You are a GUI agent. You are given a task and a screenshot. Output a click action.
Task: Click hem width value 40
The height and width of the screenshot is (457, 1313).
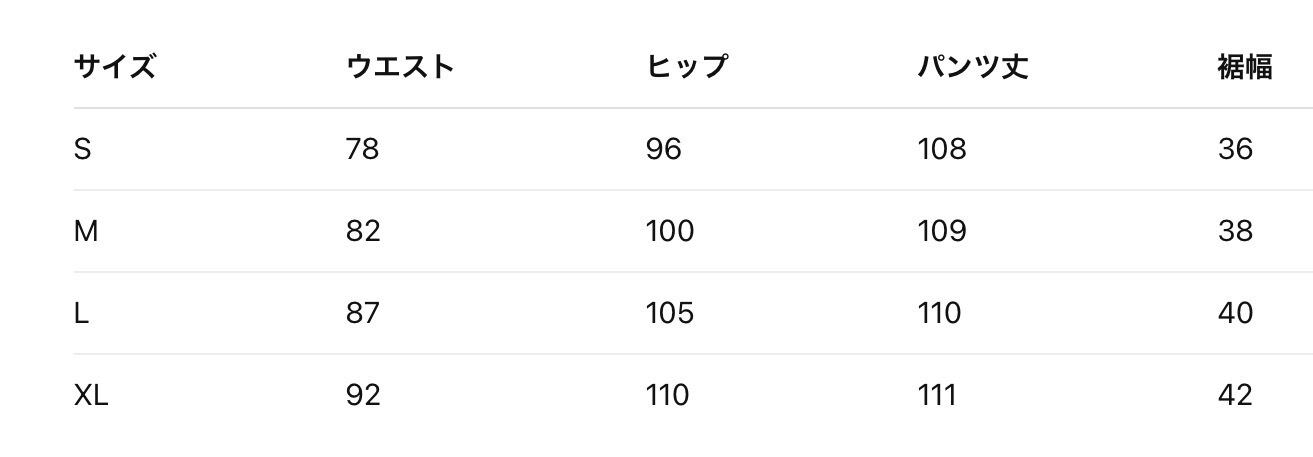point(1235,313)
